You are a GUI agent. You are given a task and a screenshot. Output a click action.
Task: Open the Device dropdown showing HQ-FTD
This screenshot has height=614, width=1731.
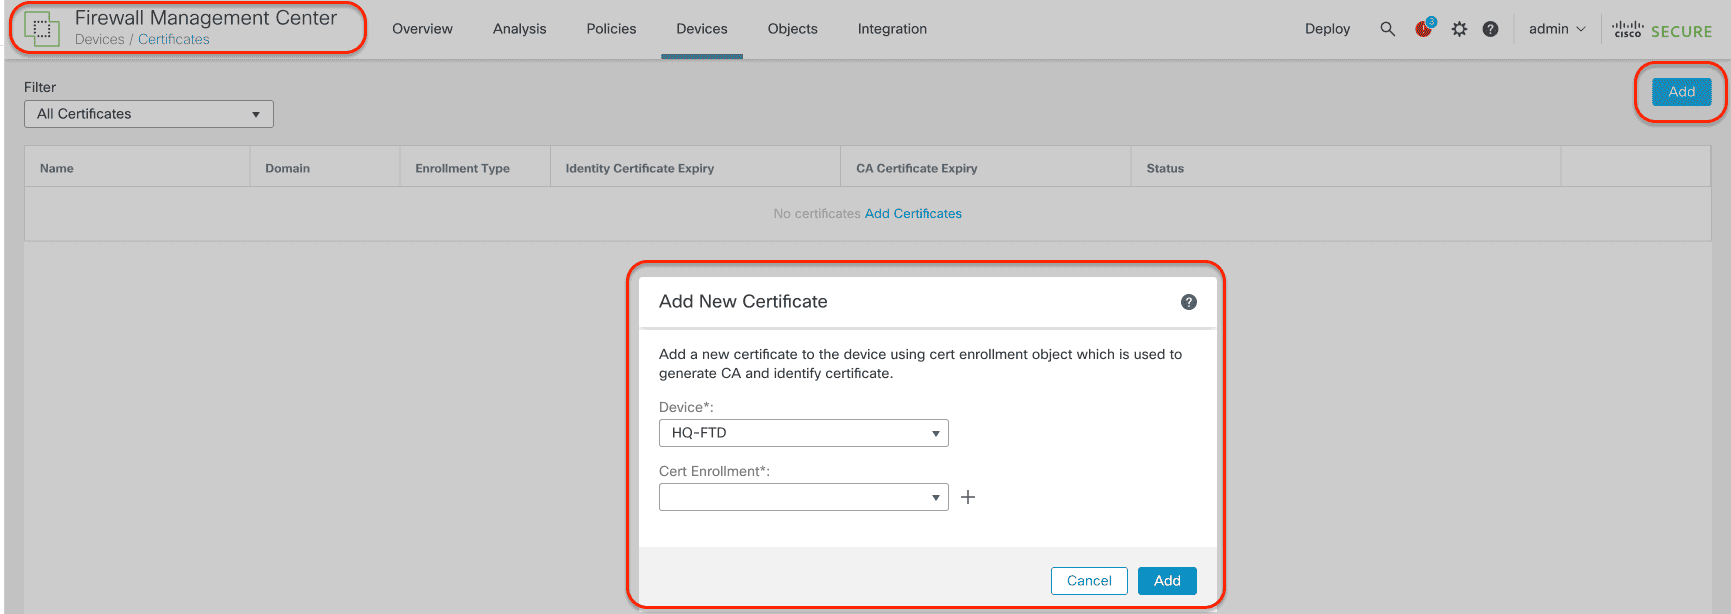[803, 433]
